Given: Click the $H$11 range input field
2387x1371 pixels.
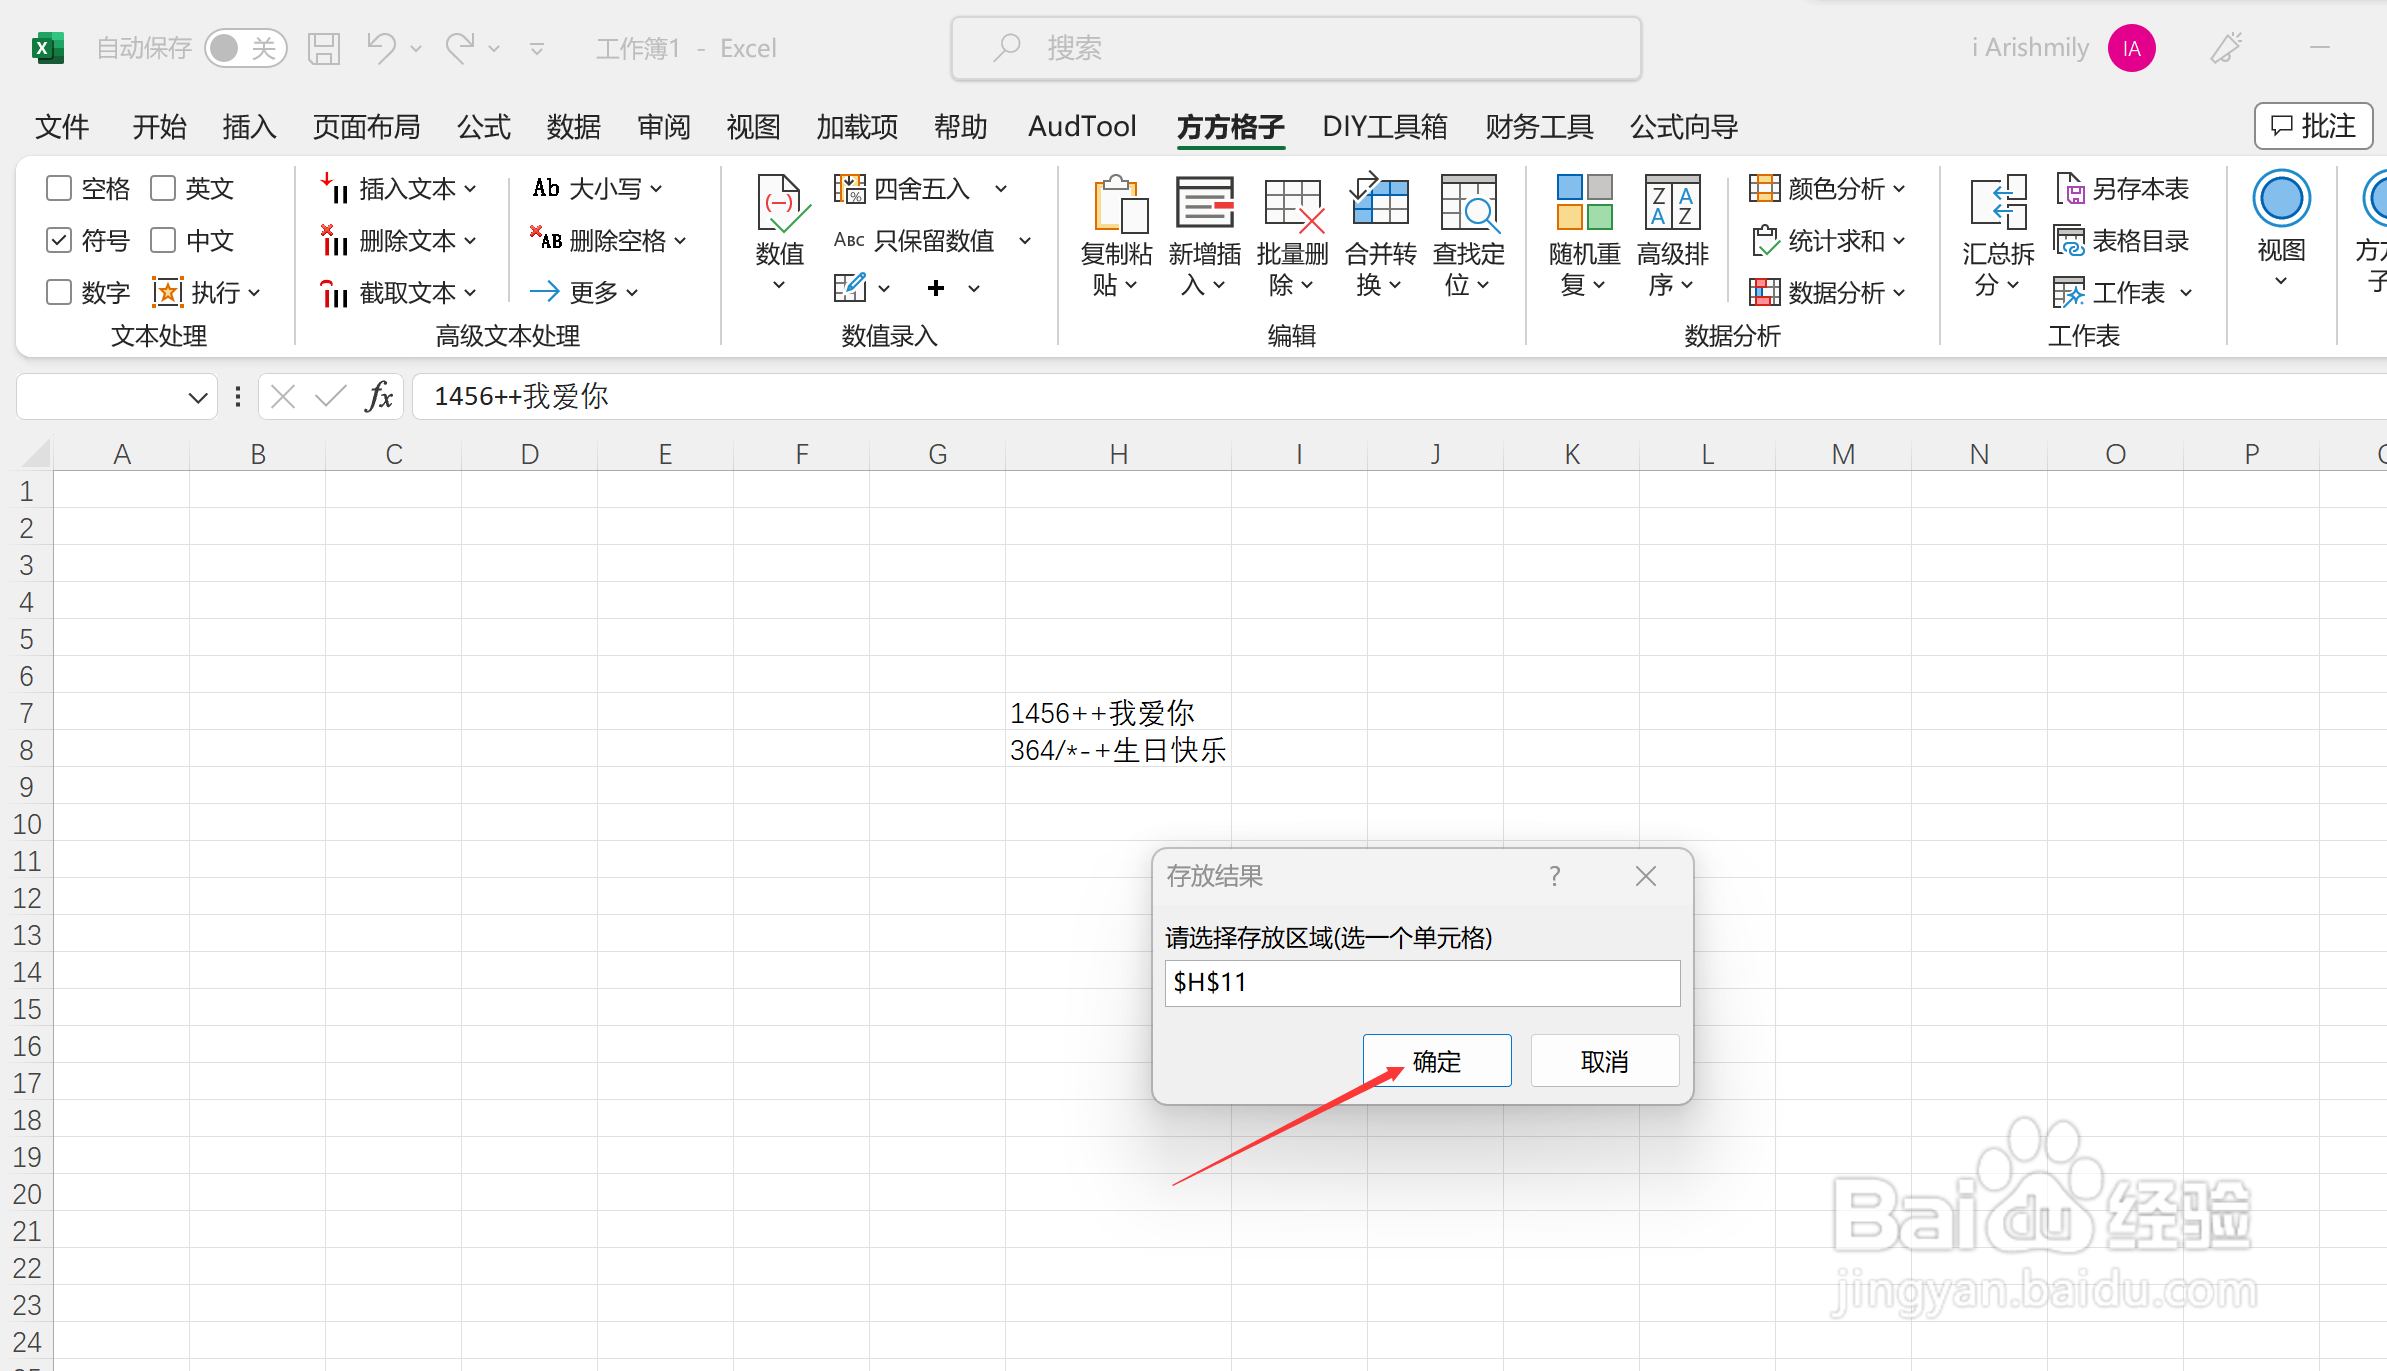Looking at the screenshot, I should click(x=1422, y=983).
